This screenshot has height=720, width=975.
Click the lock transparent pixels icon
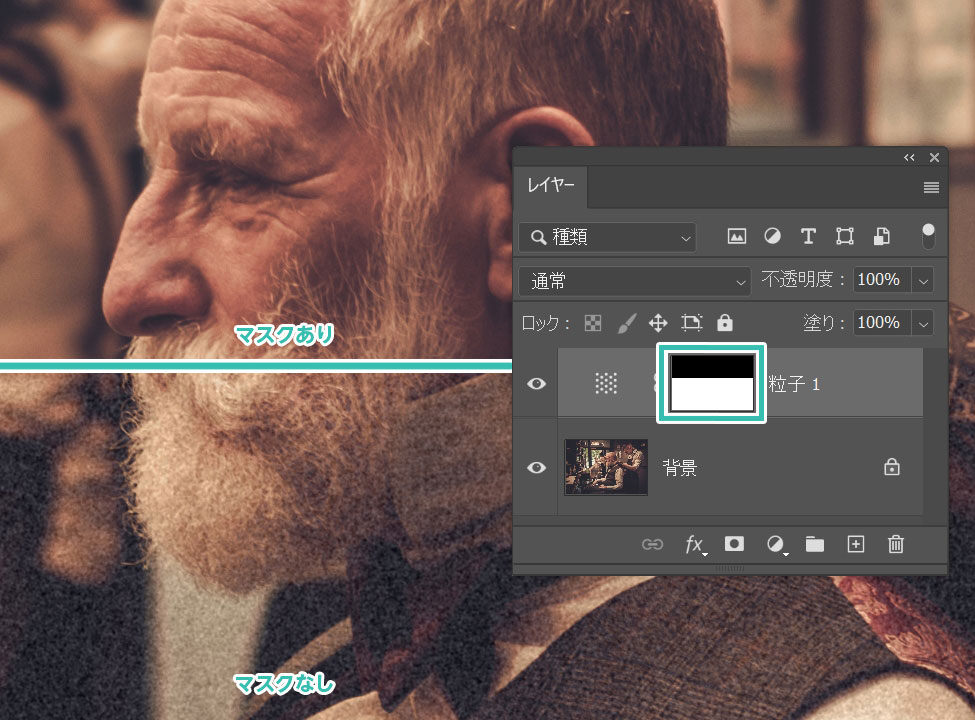click(x=593, y=323)
